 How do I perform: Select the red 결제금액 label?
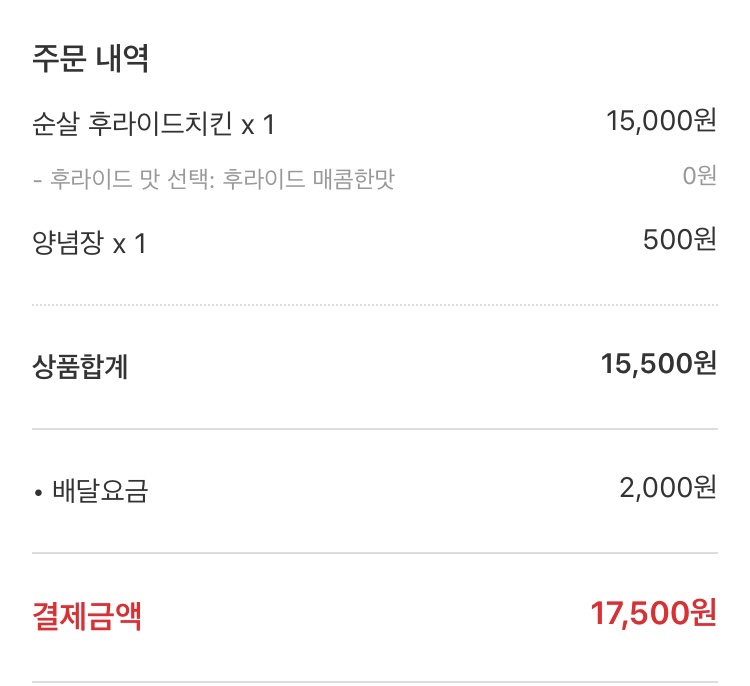click(x=87, y=616)
